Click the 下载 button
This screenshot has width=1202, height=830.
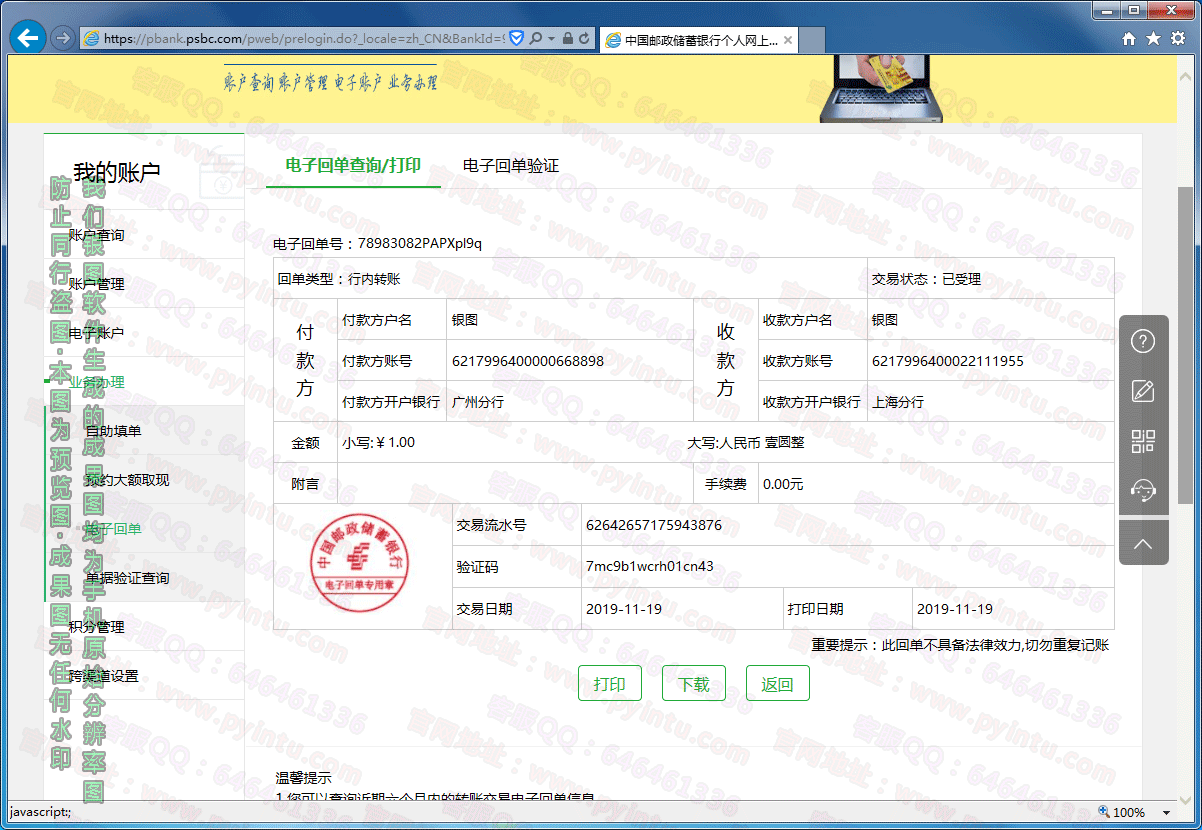(694, 683)
